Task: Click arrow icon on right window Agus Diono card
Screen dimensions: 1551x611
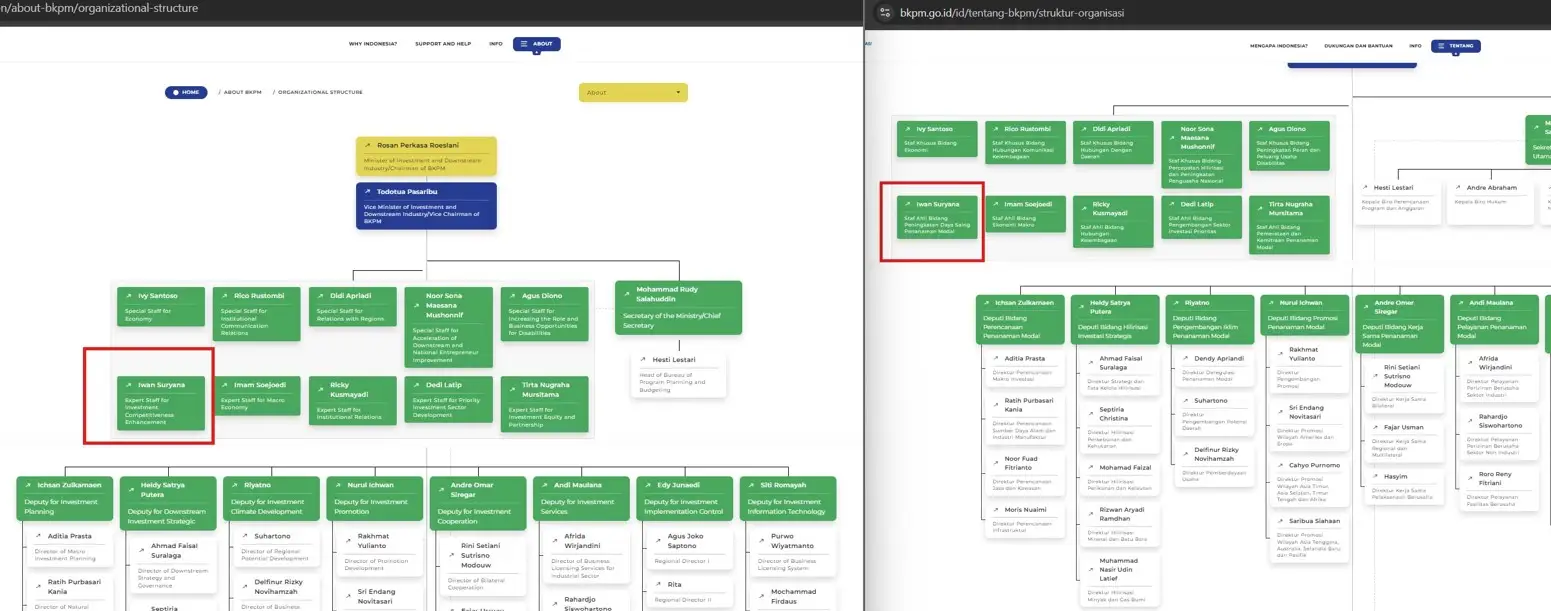Action: point(1258,129)
